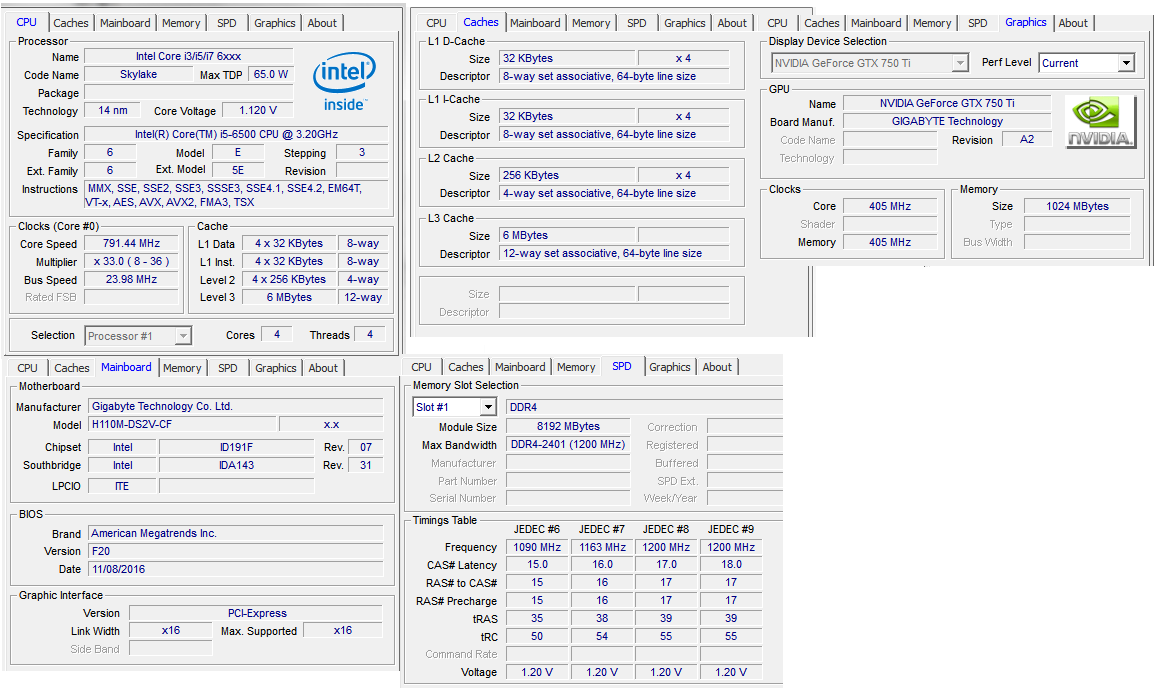The height and width of the screenshot is (688, 1154).
Task: Open Graphics tab in the SPD window
Action: tap(670, 367)
